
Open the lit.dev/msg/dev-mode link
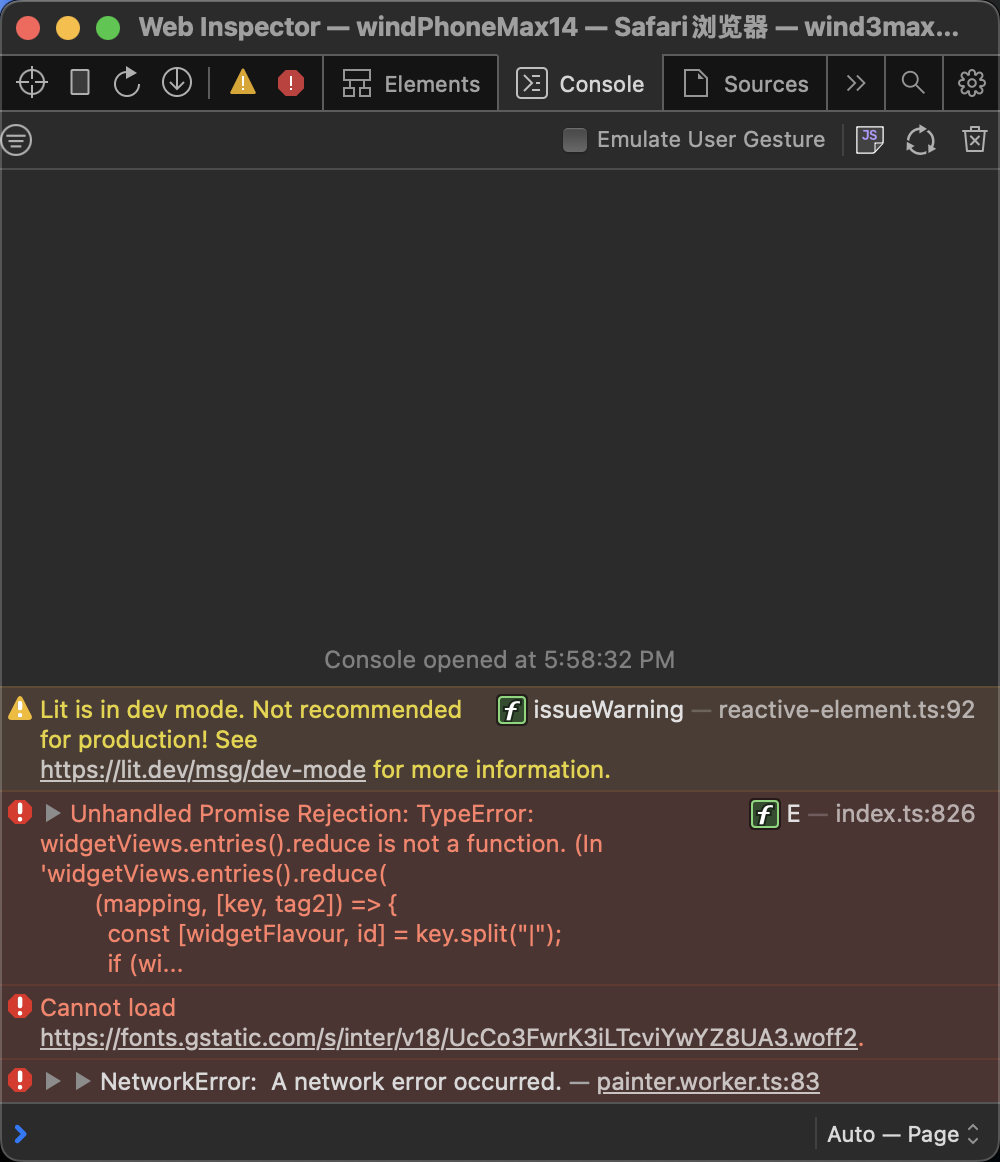[x=203, y=770]
